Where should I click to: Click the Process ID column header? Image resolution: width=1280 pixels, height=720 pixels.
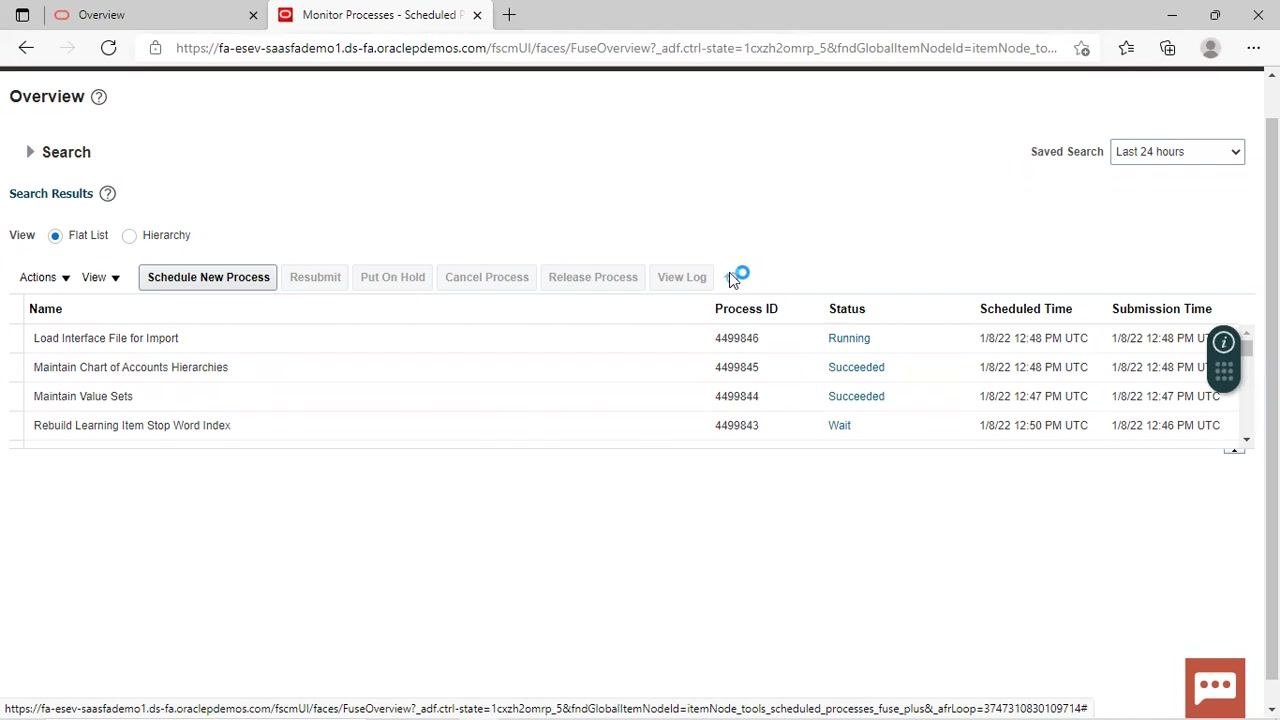746,309
